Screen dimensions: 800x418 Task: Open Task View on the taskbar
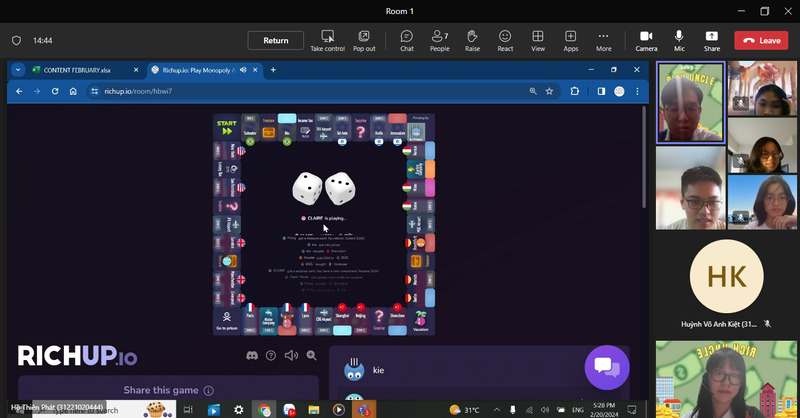[188, 409]
